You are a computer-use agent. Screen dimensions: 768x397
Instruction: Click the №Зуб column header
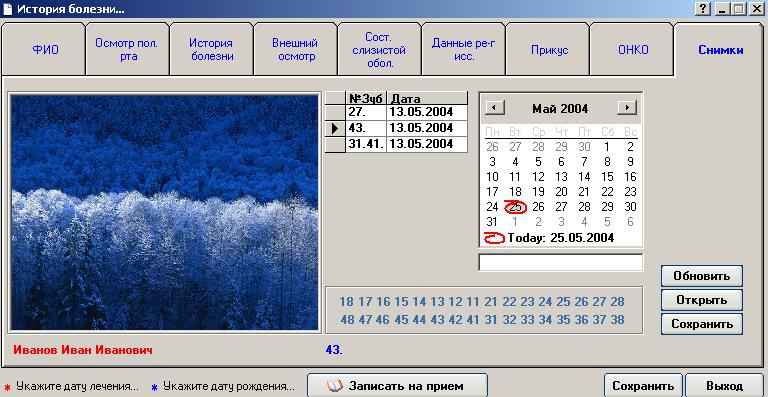point(366,98)
